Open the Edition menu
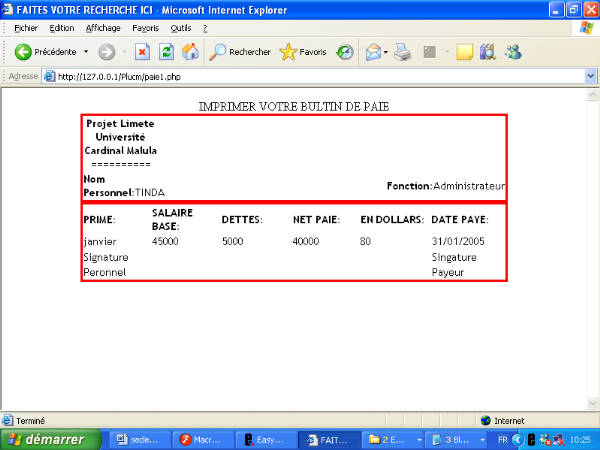This screenshot has height=450, width=600. click(62, 28)
